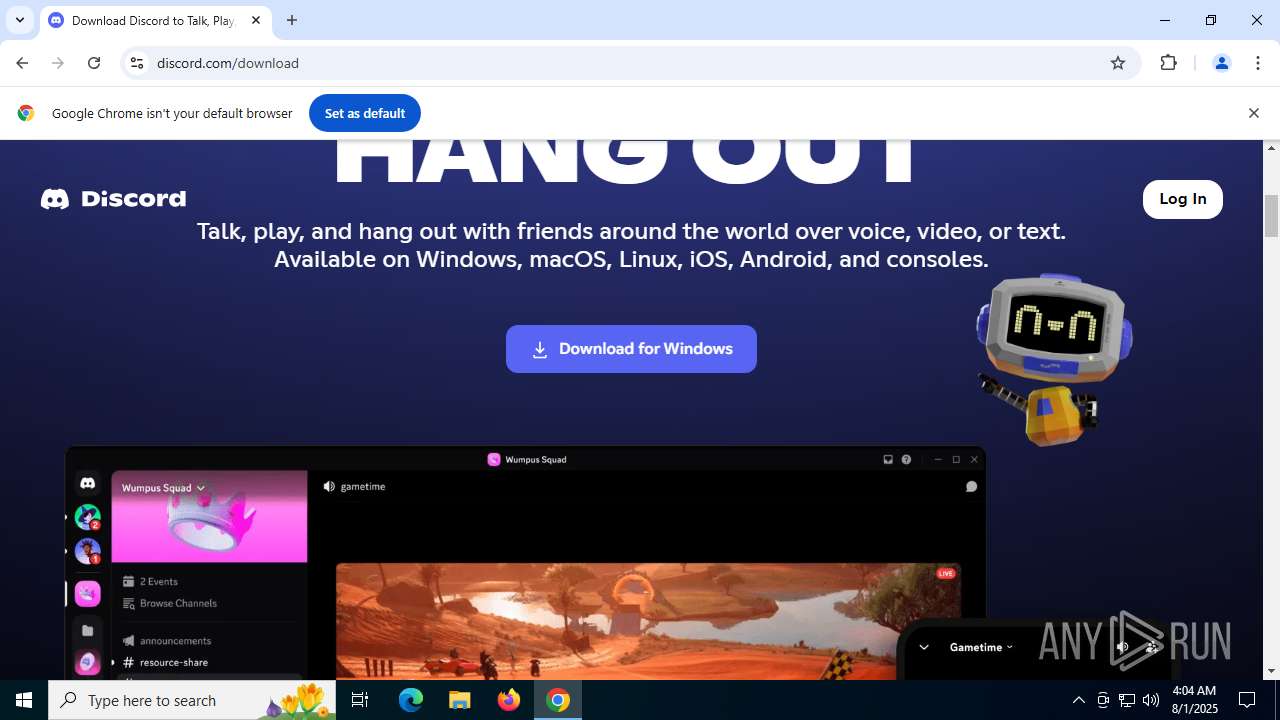Click Browse Channels in the preview sidebar
Screen dimensions: 1280x720
coord(169,603)
